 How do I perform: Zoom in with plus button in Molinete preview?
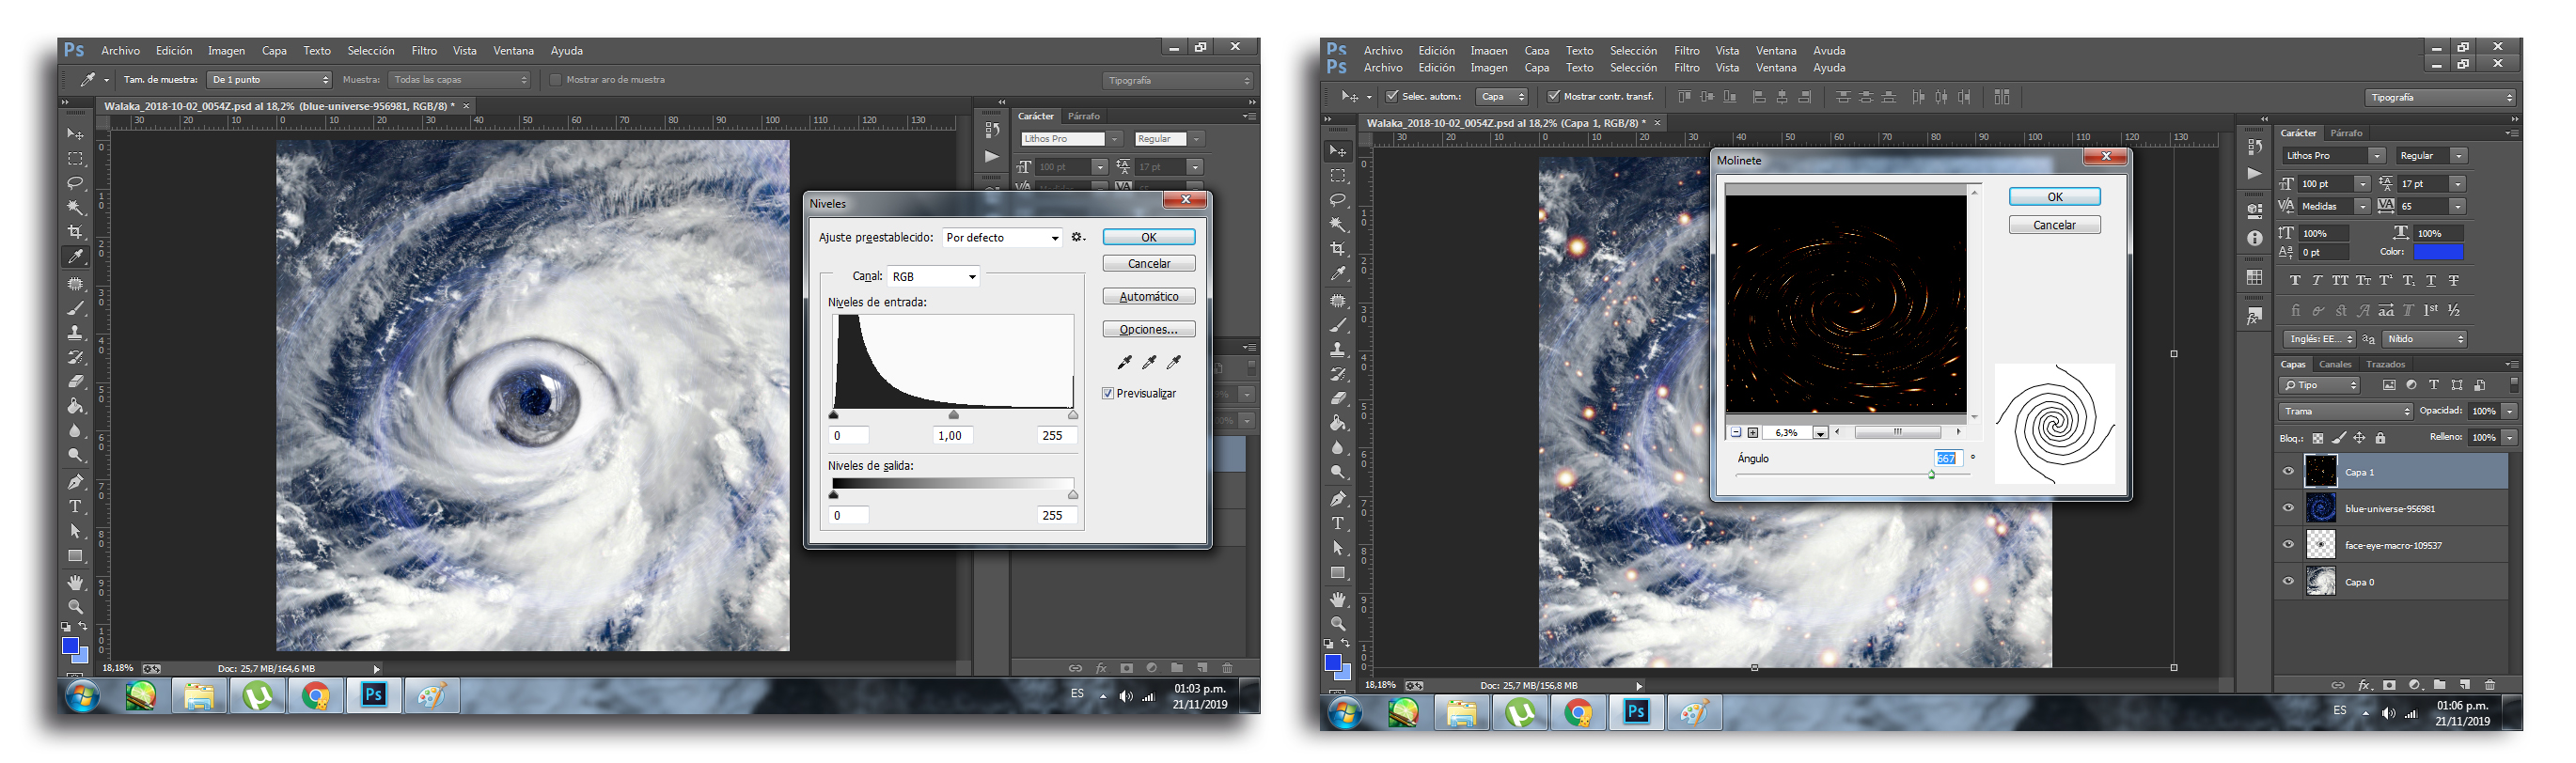1753,433
